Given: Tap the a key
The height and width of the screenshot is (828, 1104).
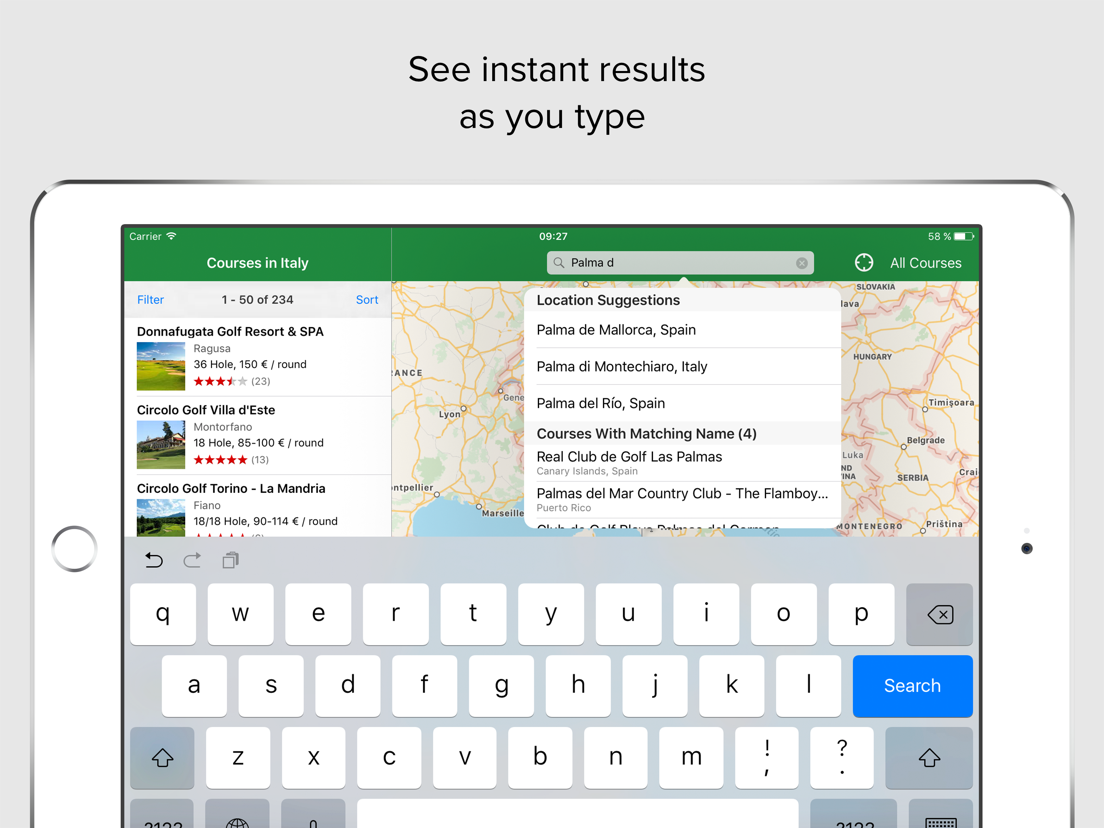Looking at the screenshot, I should coord(194,686).
